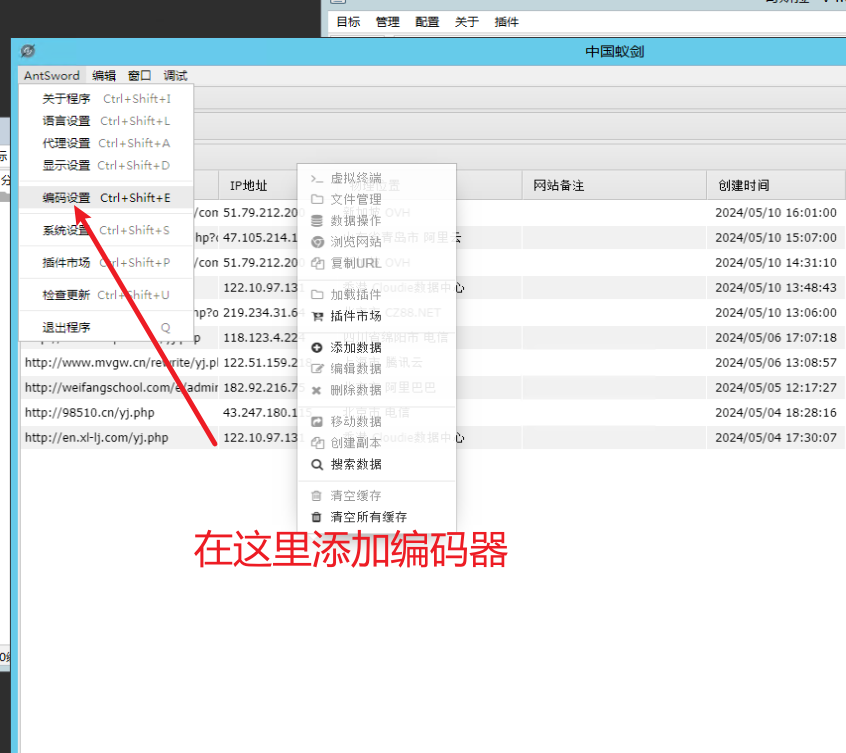Viewport: 846px width, 753px height.
Task: Click the trash icon beside 清空所有缓存
Action: tap(317, 517)
